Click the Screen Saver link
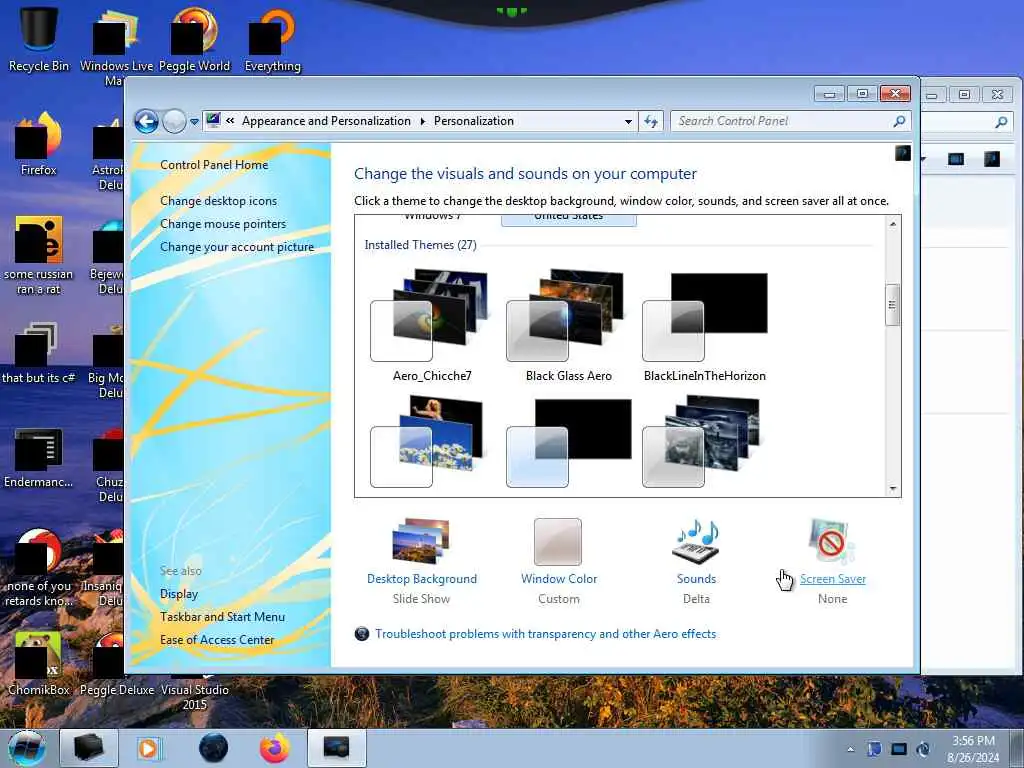1024x768 pixels. (x=833, y=579)
